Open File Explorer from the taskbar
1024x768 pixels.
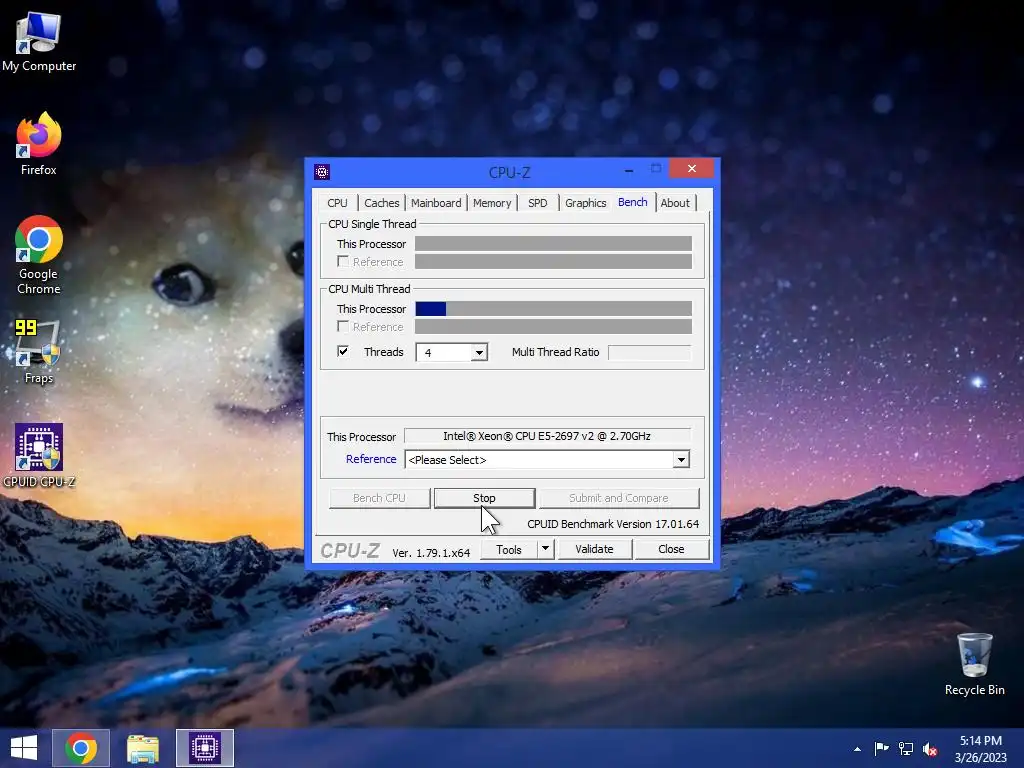pos(142,748)
